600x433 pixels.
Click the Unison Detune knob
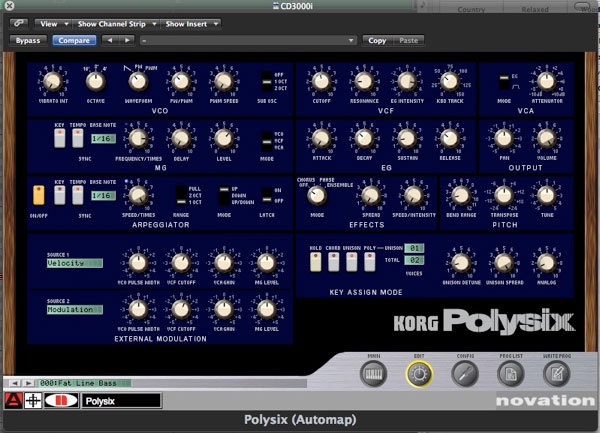click(461, 263)
